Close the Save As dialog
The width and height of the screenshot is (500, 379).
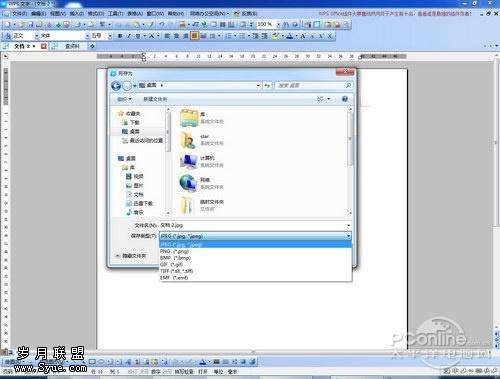coord(345,72)
